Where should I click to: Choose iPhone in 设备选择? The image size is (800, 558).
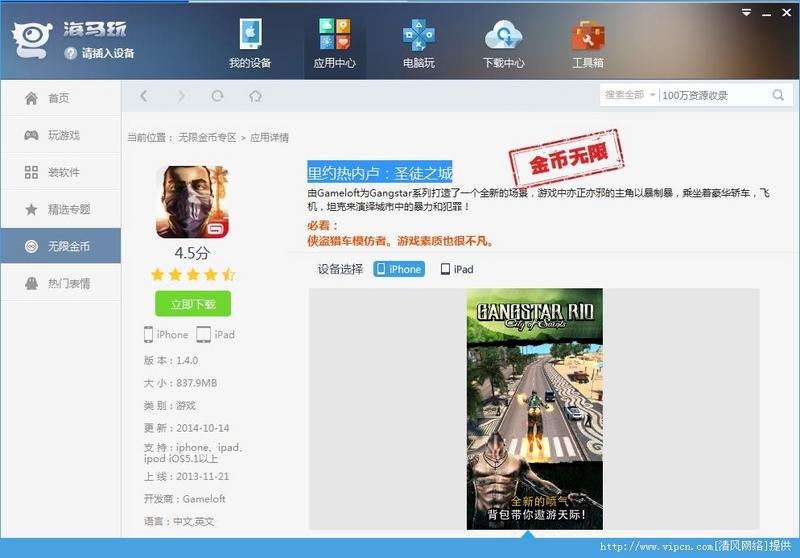pos(399,269)
